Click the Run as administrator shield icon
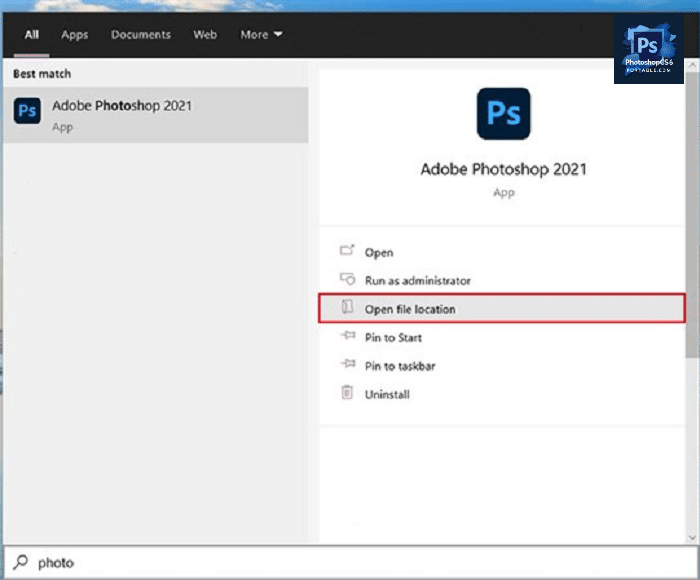The image size is (700, 580). point(347,279)
